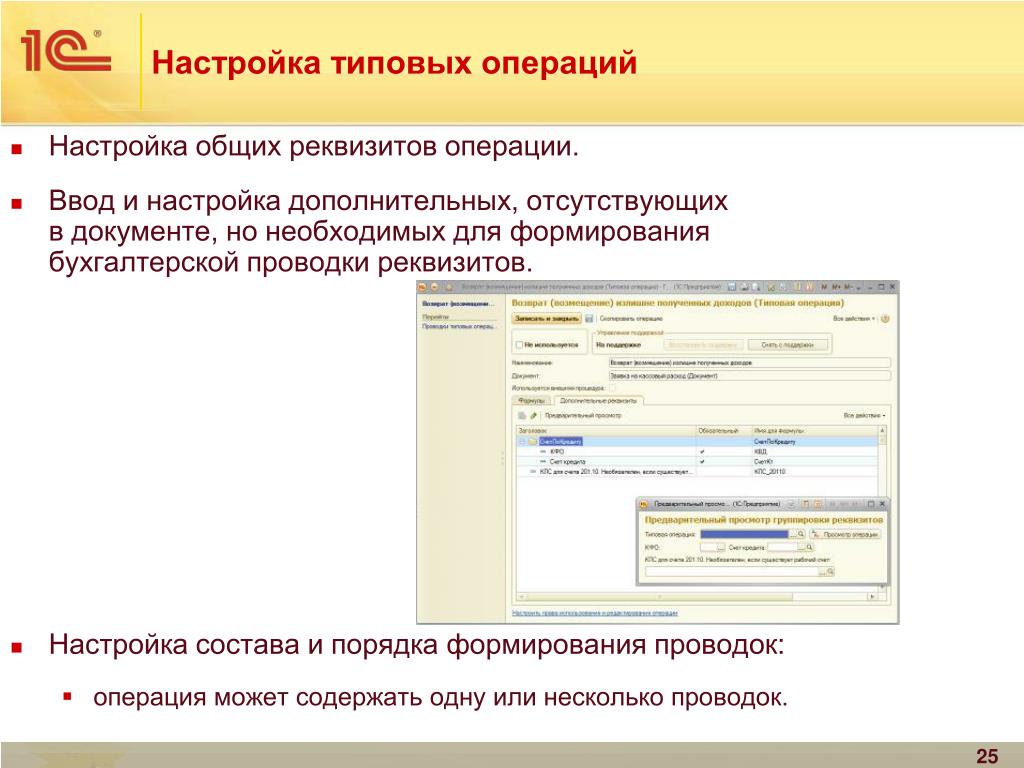Select the КПС для счета 201.10 row
Screen dimensions: 1024x768
pos(697,472)
